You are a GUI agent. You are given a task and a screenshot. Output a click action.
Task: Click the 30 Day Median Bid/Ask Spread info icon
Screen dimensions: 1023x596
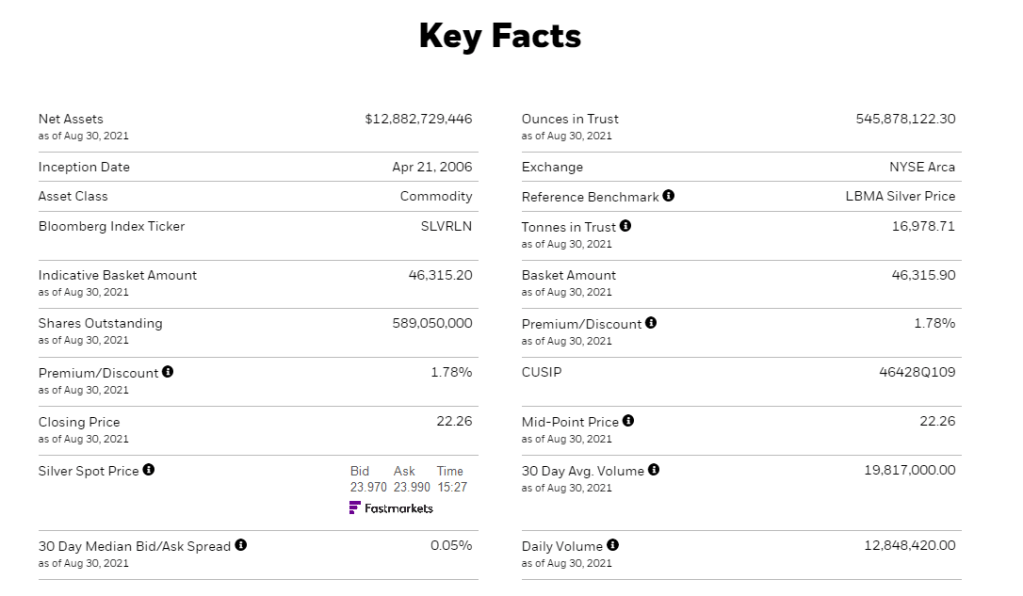click(241, 546)
